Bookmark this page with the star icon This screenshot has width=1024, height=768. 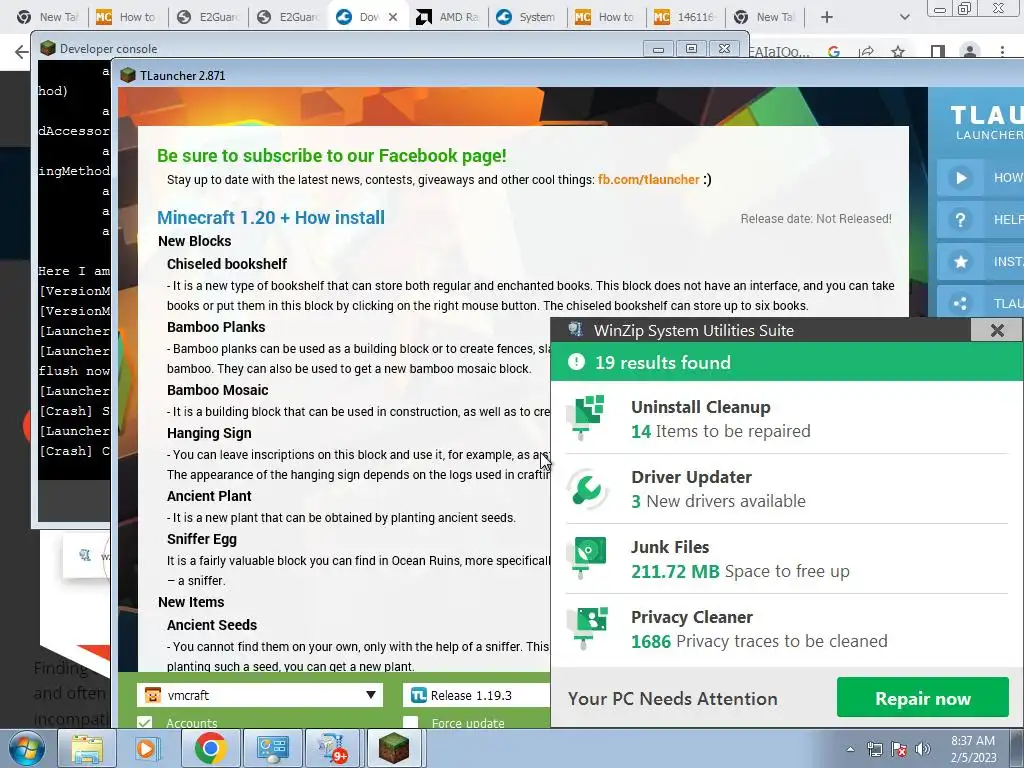coord(898,52)
